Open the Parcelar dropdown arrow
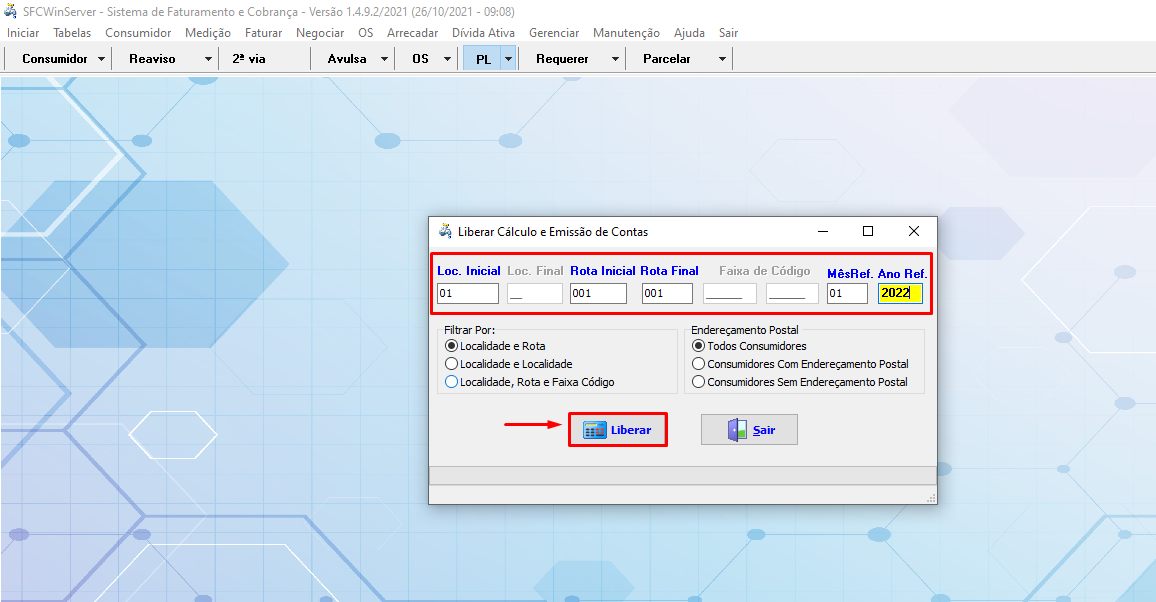This screenshot has height=602, width=1156. tap(722, 59)
